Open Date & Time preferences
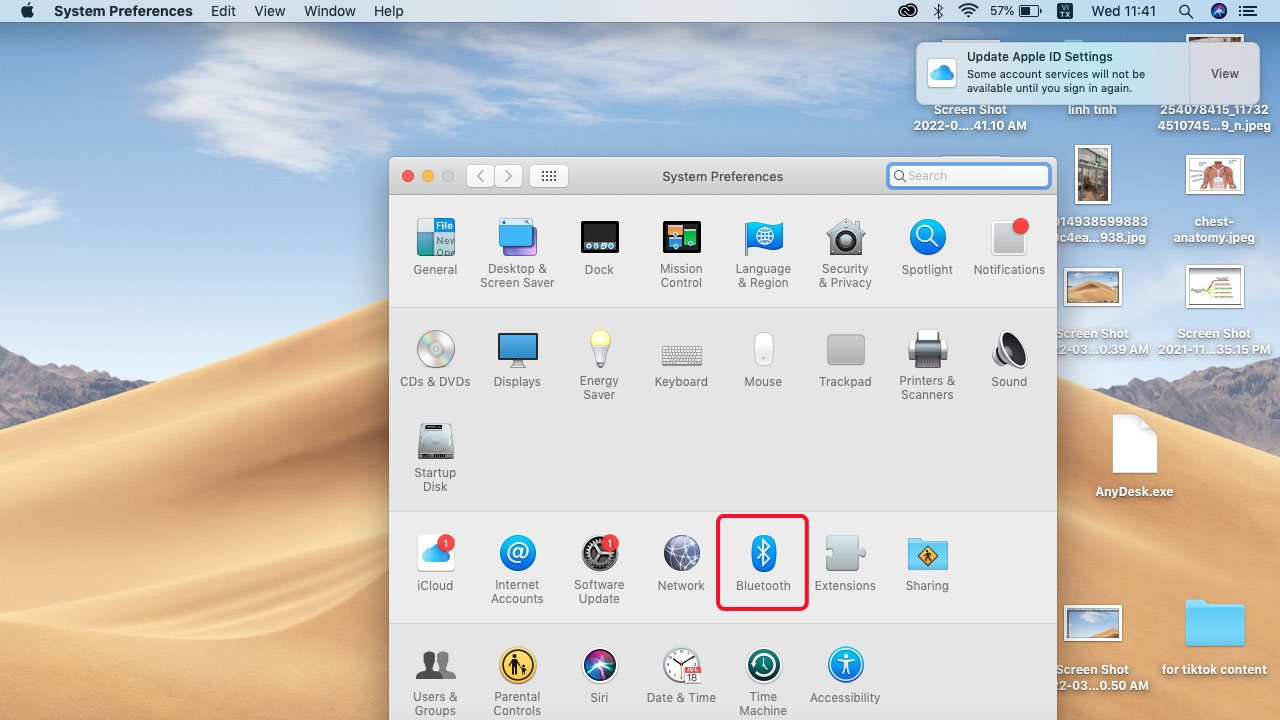The height and width of the screenshot is (720, 1280). pos(681,675)
